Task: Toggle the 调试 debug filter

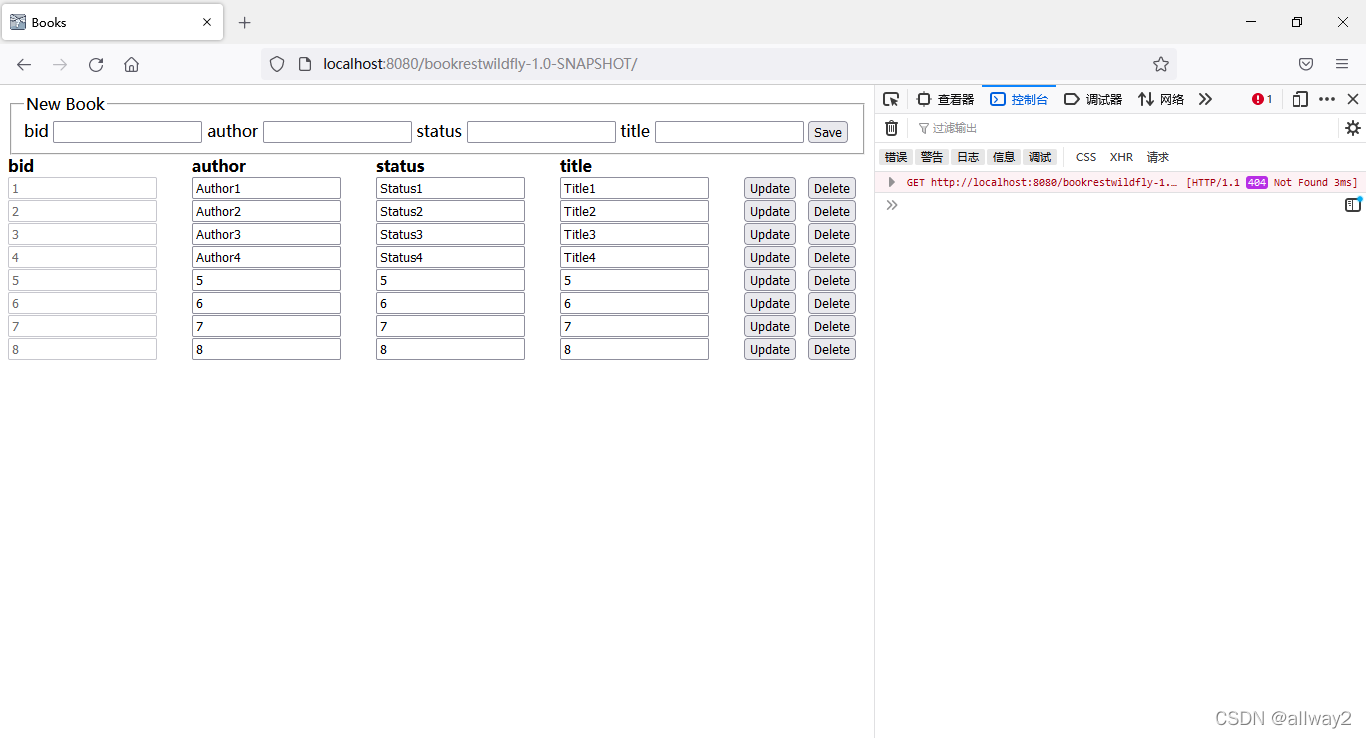Action: pyautogui.click(x=1040, y=157)
